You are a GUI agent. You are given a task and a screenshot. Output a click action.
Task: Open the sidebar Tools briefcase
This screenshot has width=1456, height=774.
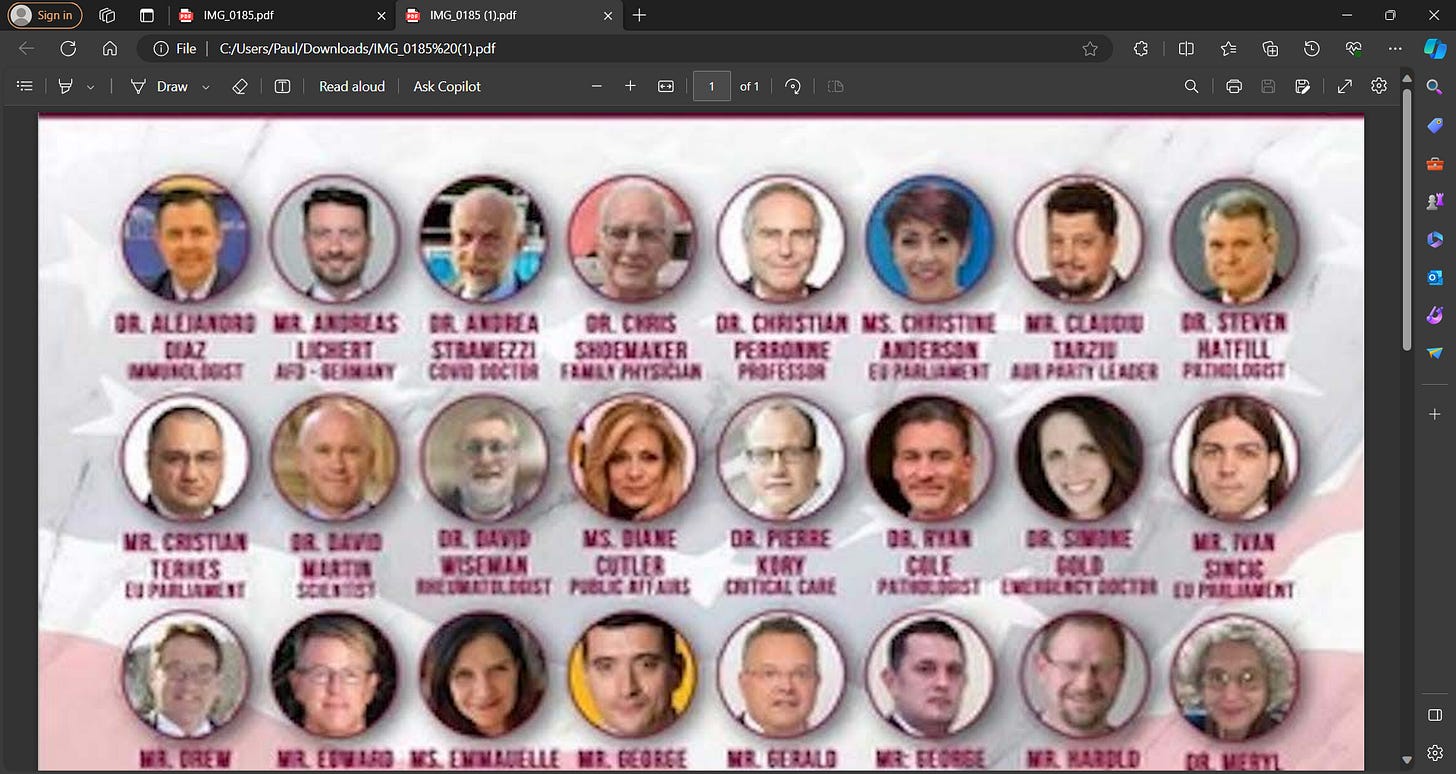pyautogui.click(x=1435, y=164)
